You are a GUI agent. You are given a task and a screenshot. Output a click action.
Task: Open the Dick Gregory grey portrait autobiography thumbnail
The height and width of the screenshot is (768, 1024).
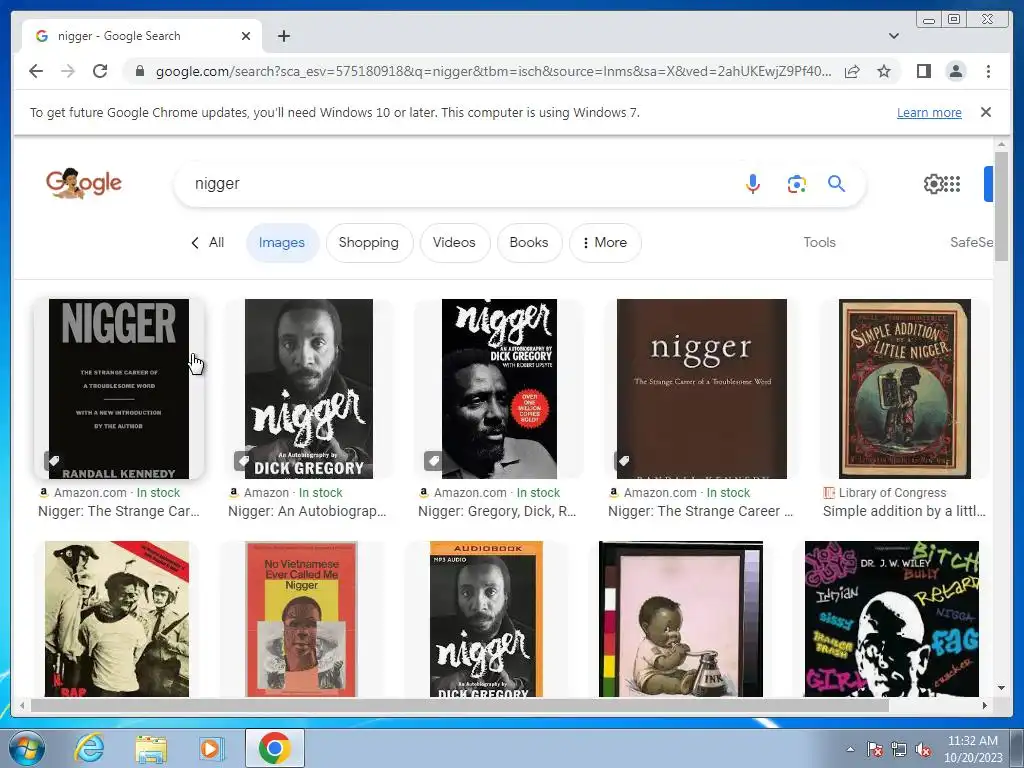tap(309, 389)
